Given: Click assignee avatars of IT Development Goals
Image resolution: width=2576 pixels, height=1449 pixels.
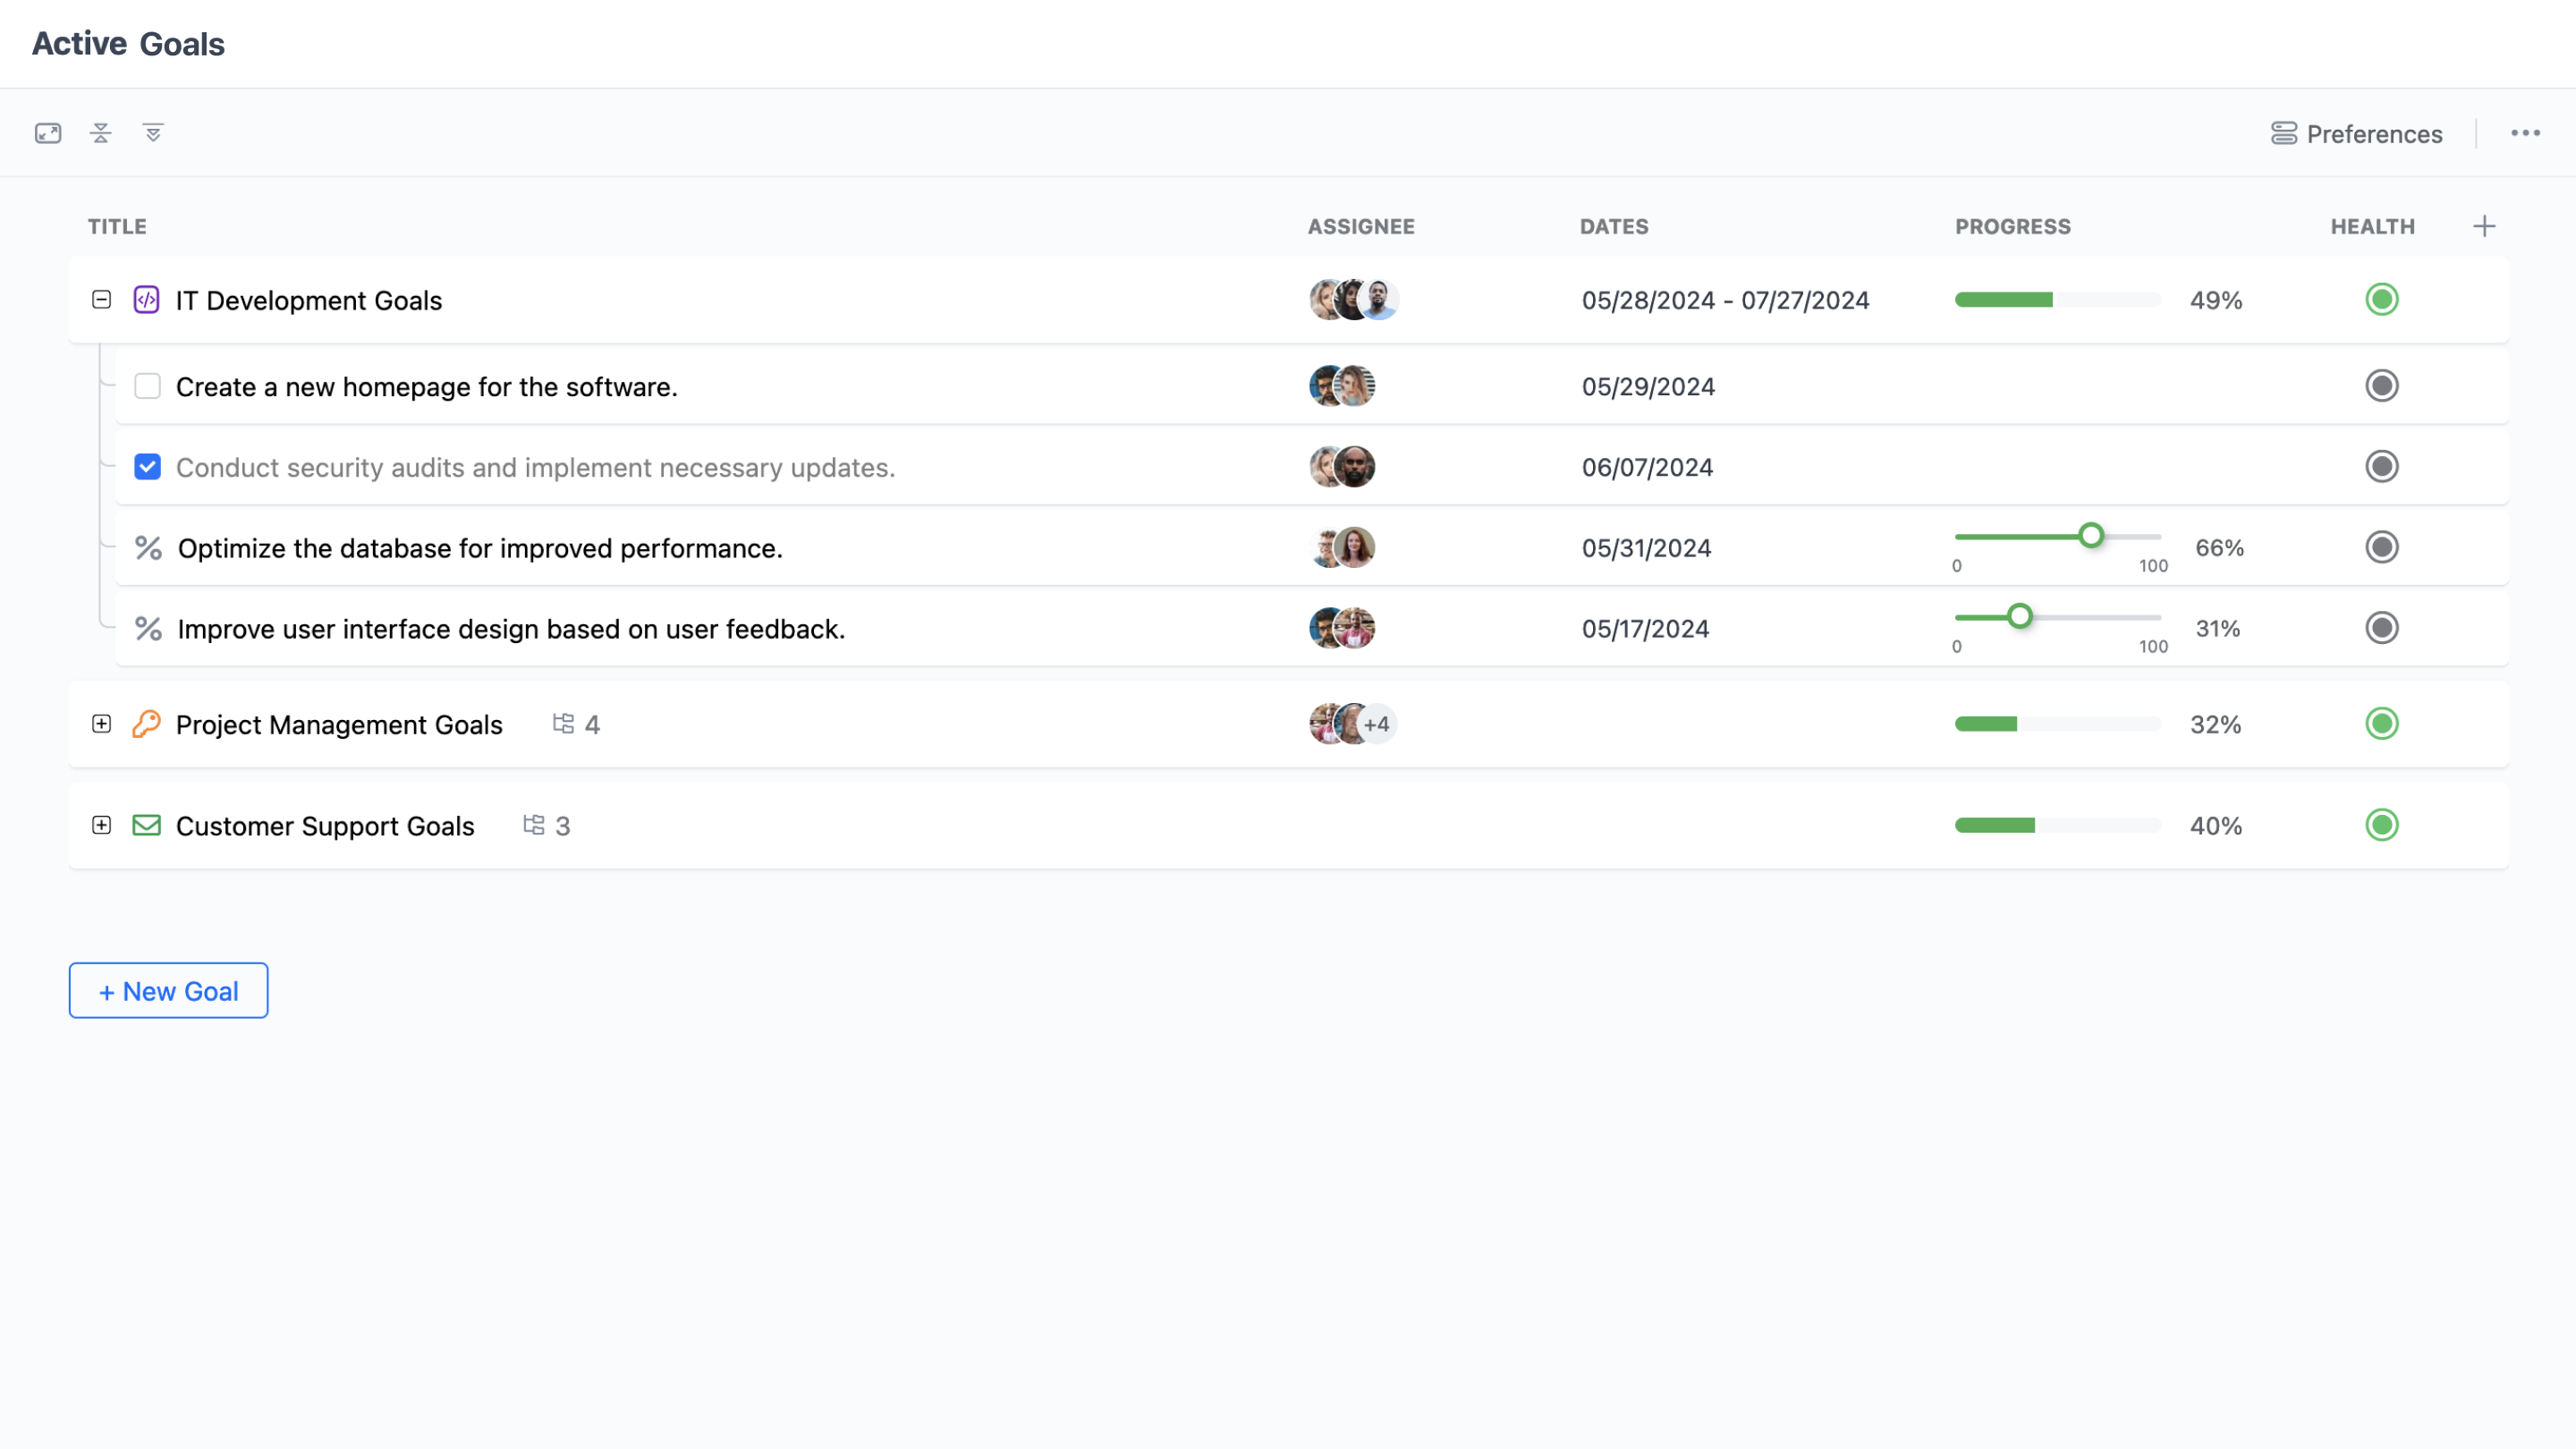Looking at the screenshot, I should click(x=1353, y=299).
